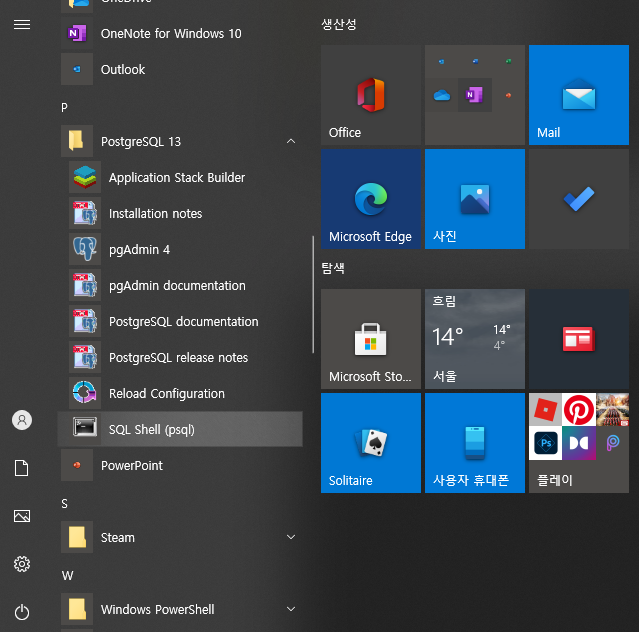
Task: Open PowerPoint from the app list
Action: (182, 465)
